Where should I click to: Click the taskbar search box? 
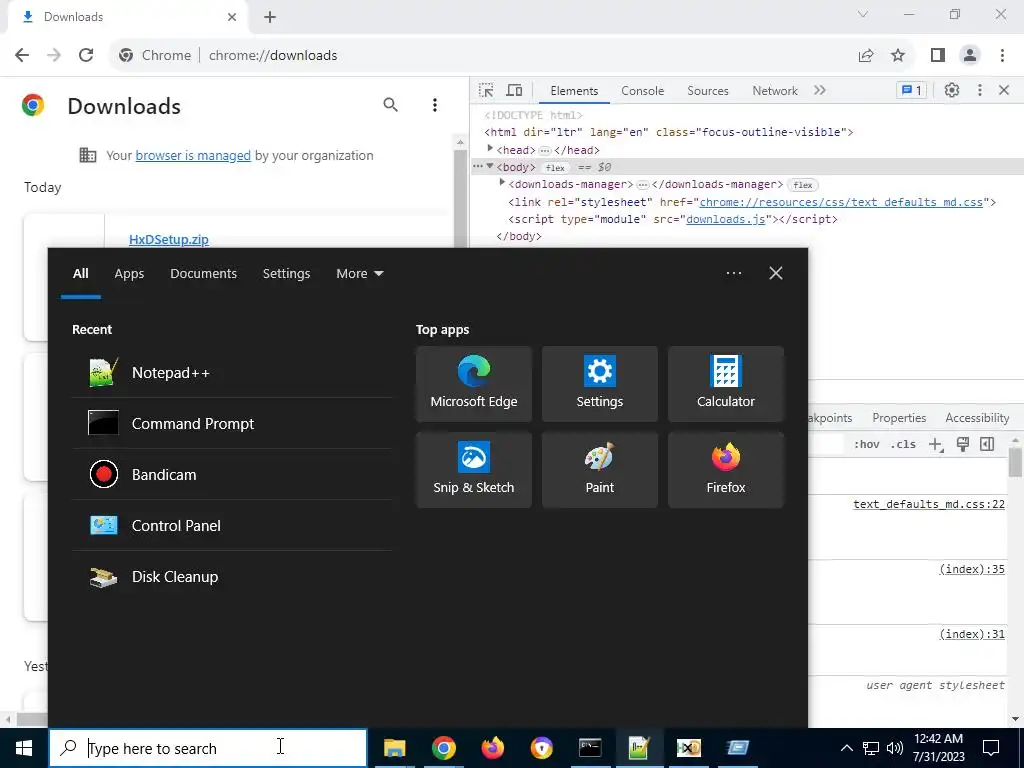(208, 748)
